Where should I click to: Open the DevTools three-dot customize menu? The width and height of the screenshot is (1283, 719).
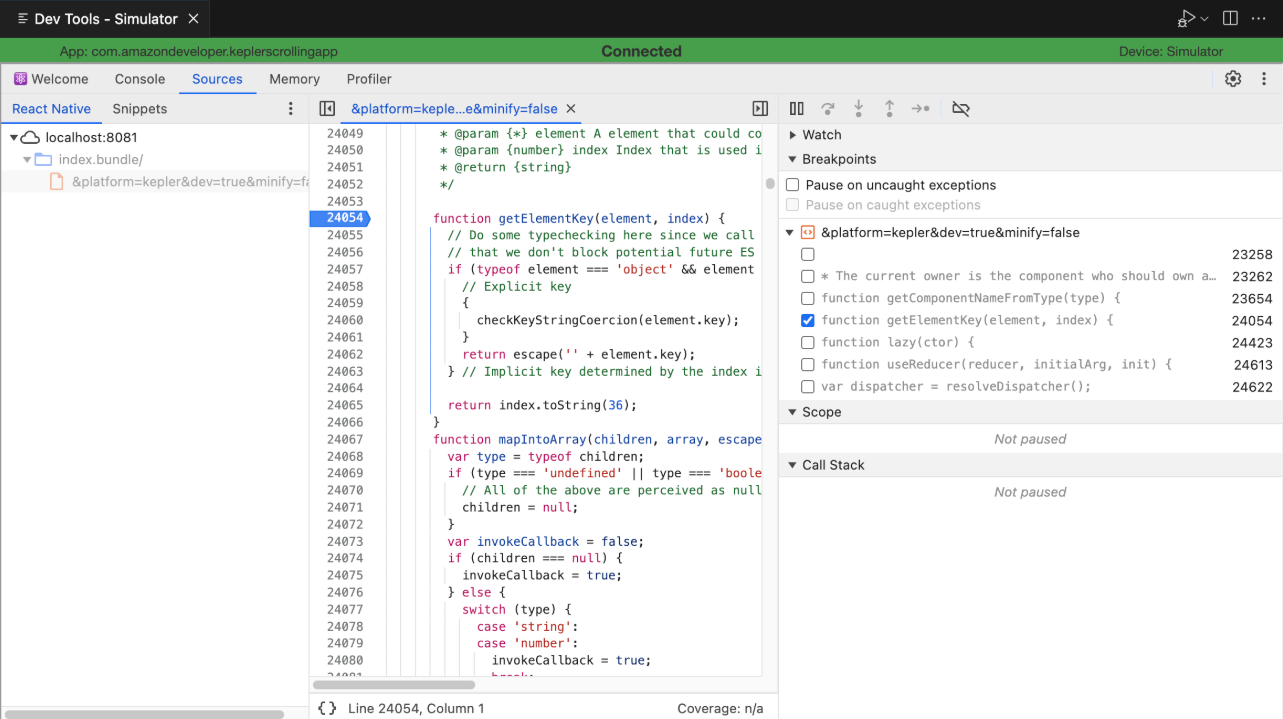point(1264,79)
